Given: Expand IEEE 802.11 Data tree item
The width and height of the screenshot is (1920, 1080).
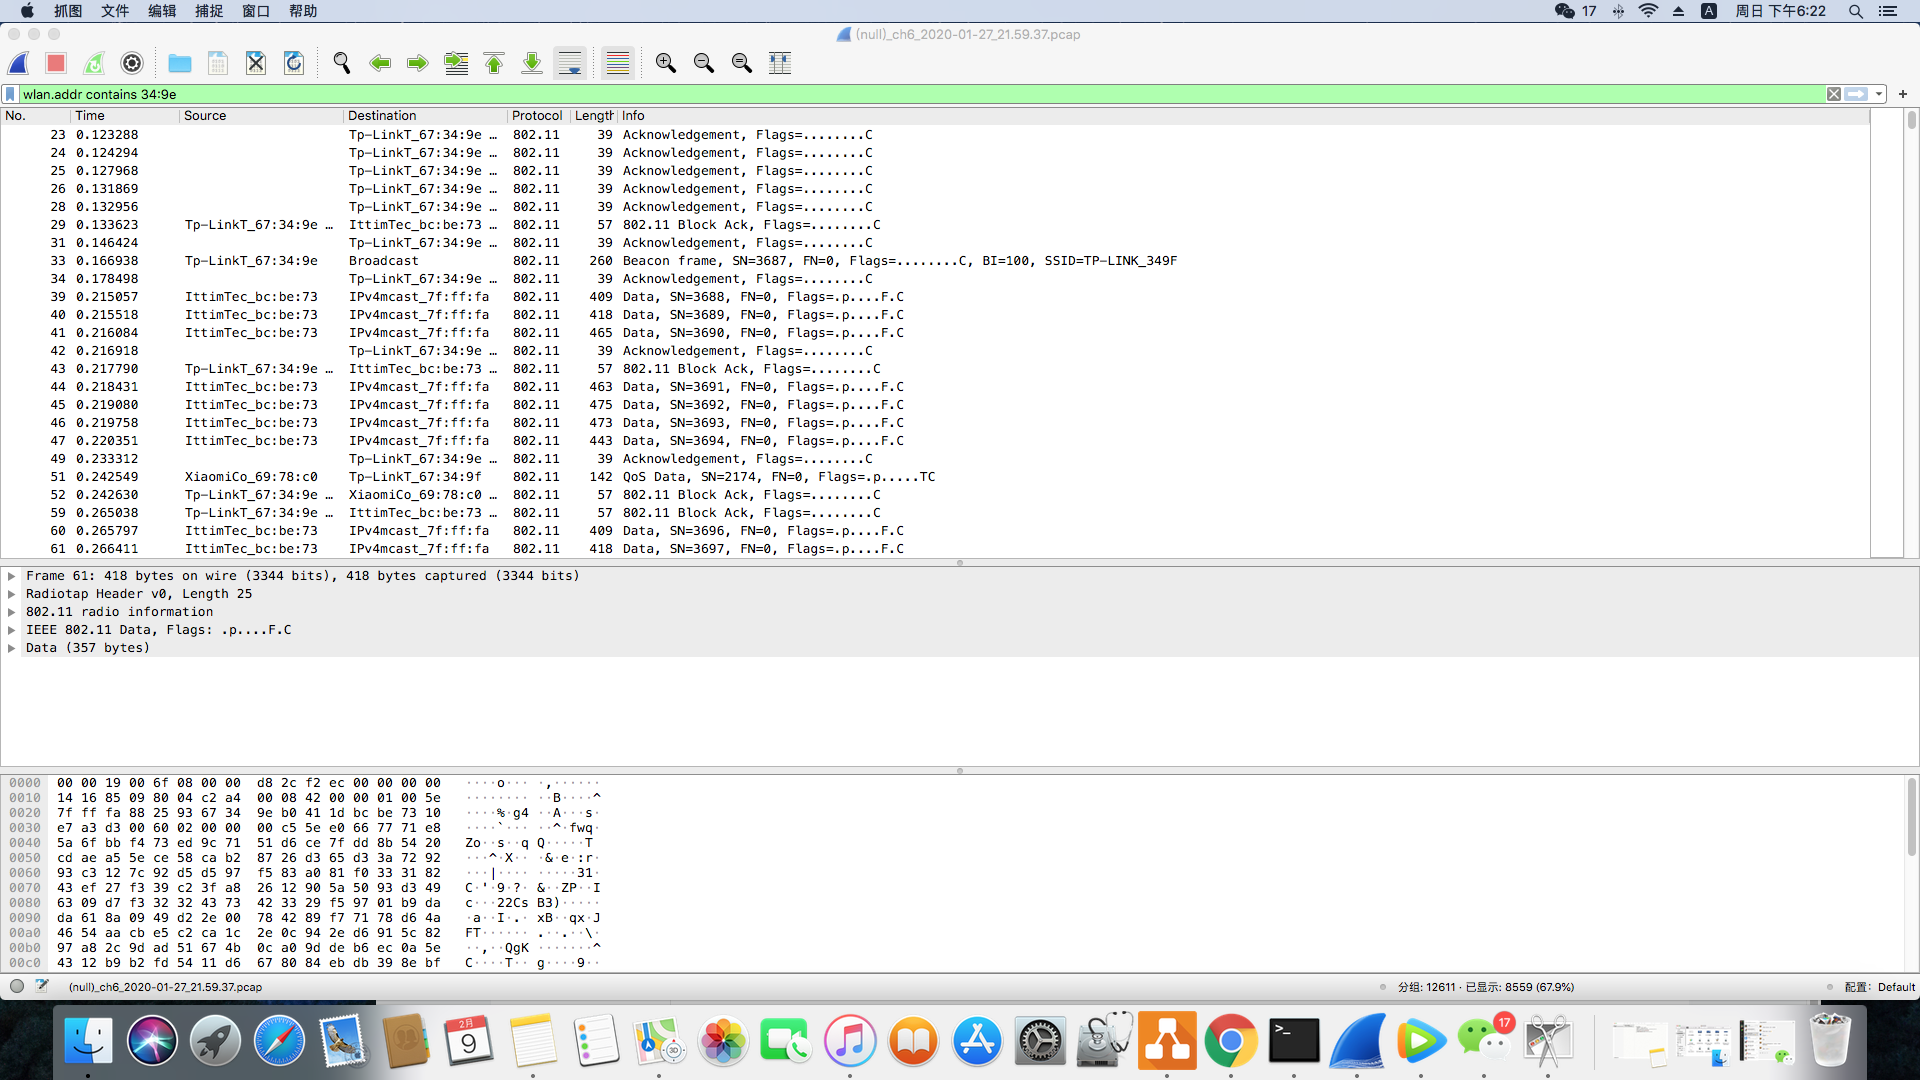Looking at the screenshot, I should click(x=12, y=630).
